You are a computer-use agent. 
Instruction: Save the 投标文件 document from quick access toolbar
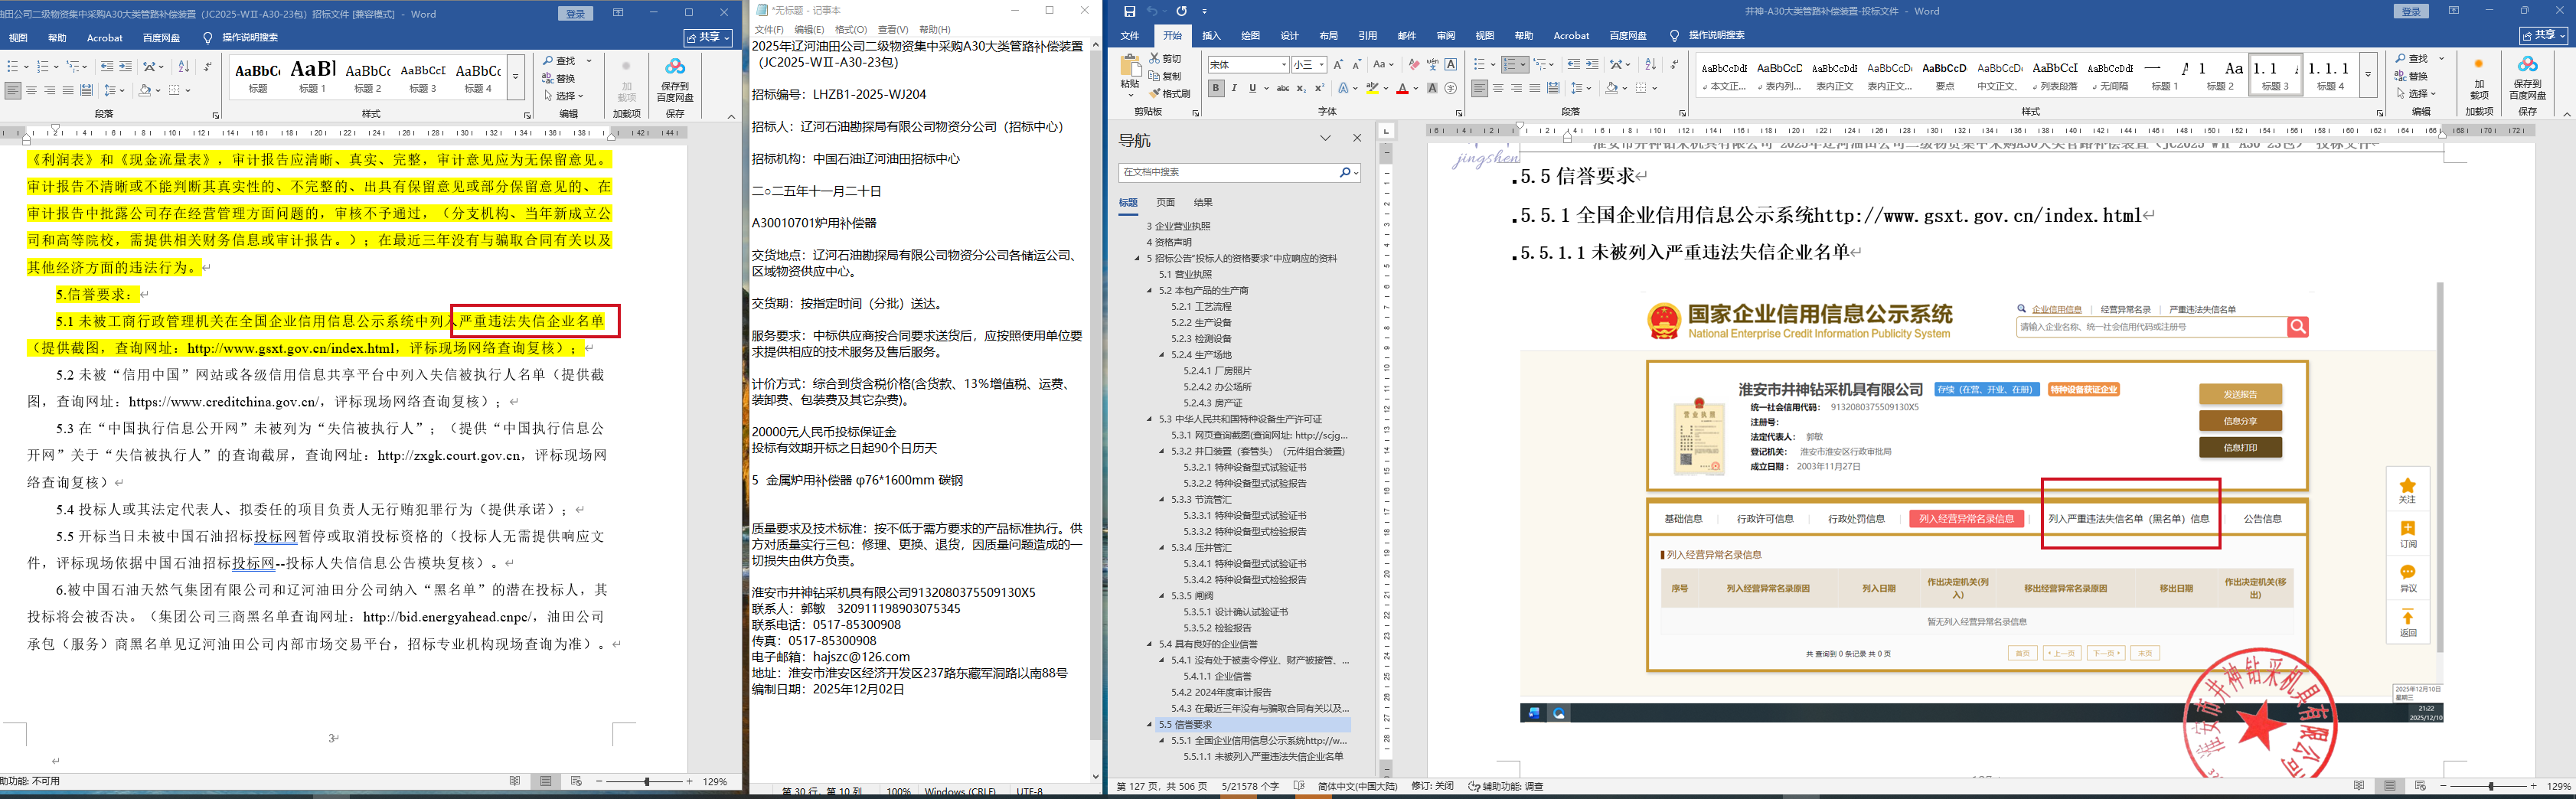[x=1129, y=11]
